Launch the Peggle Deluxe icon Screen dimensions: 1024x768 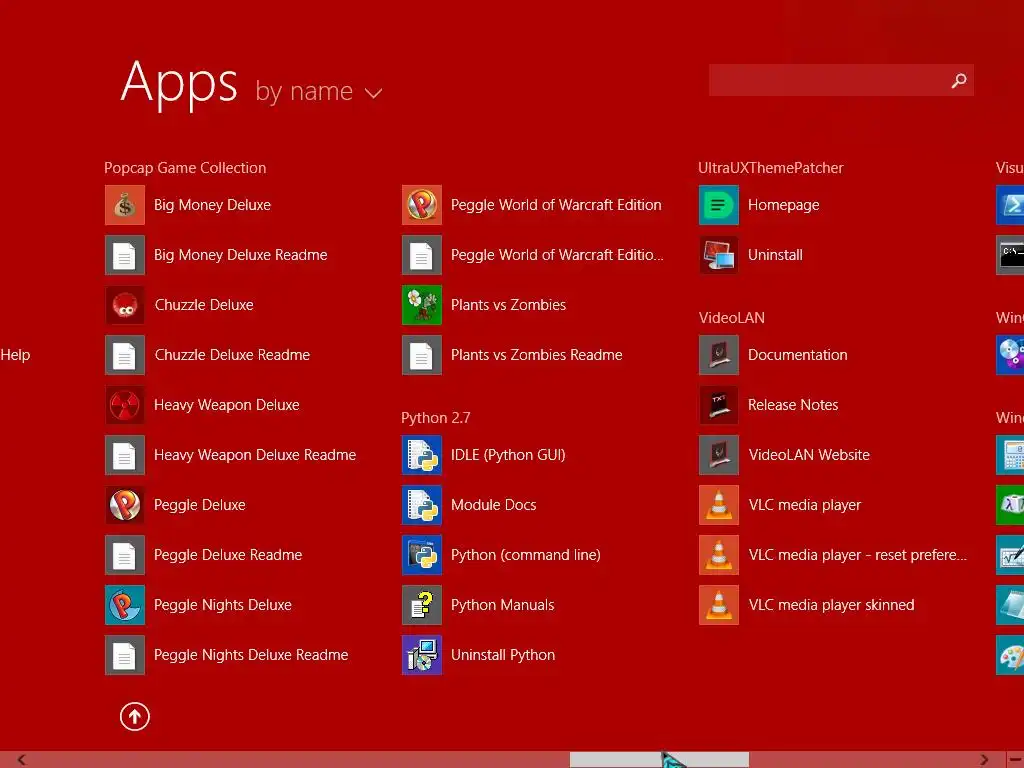(x=125, y=505)
